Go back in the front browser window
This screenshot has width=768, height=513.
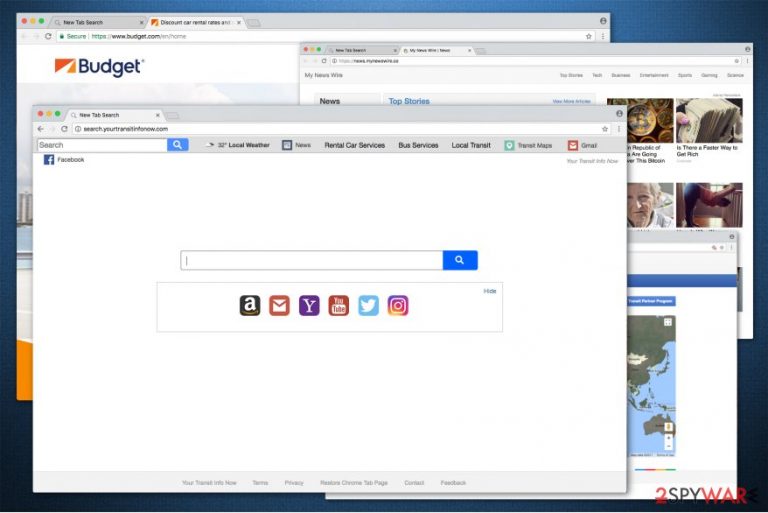(x=41, y=129)
